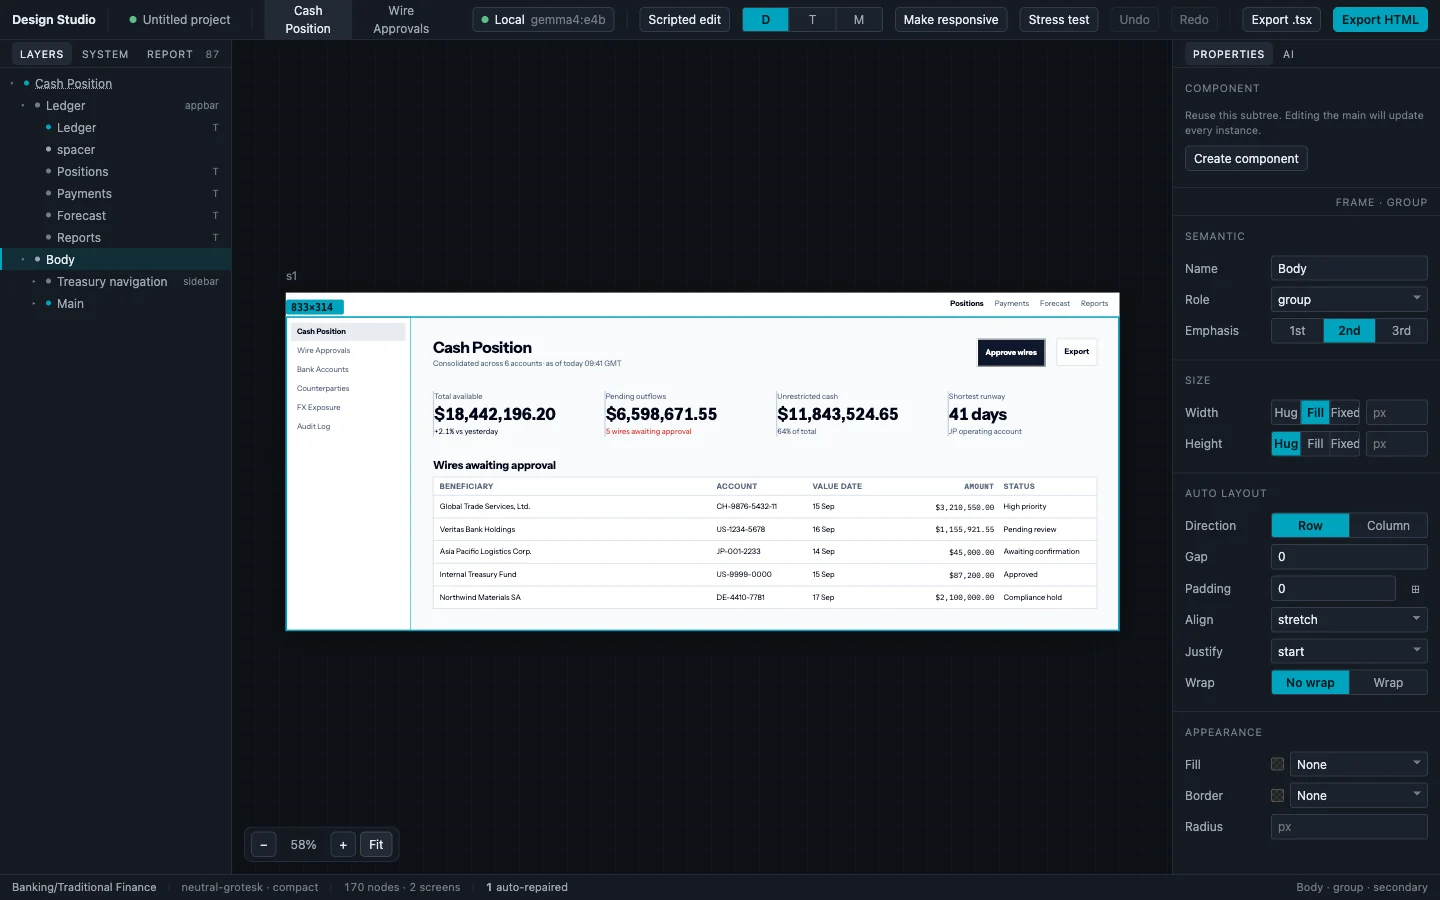Open the Justify dropdown
Viewport: 1440px width, 900px height.
pyautogui.click(x=1349, y=652)
